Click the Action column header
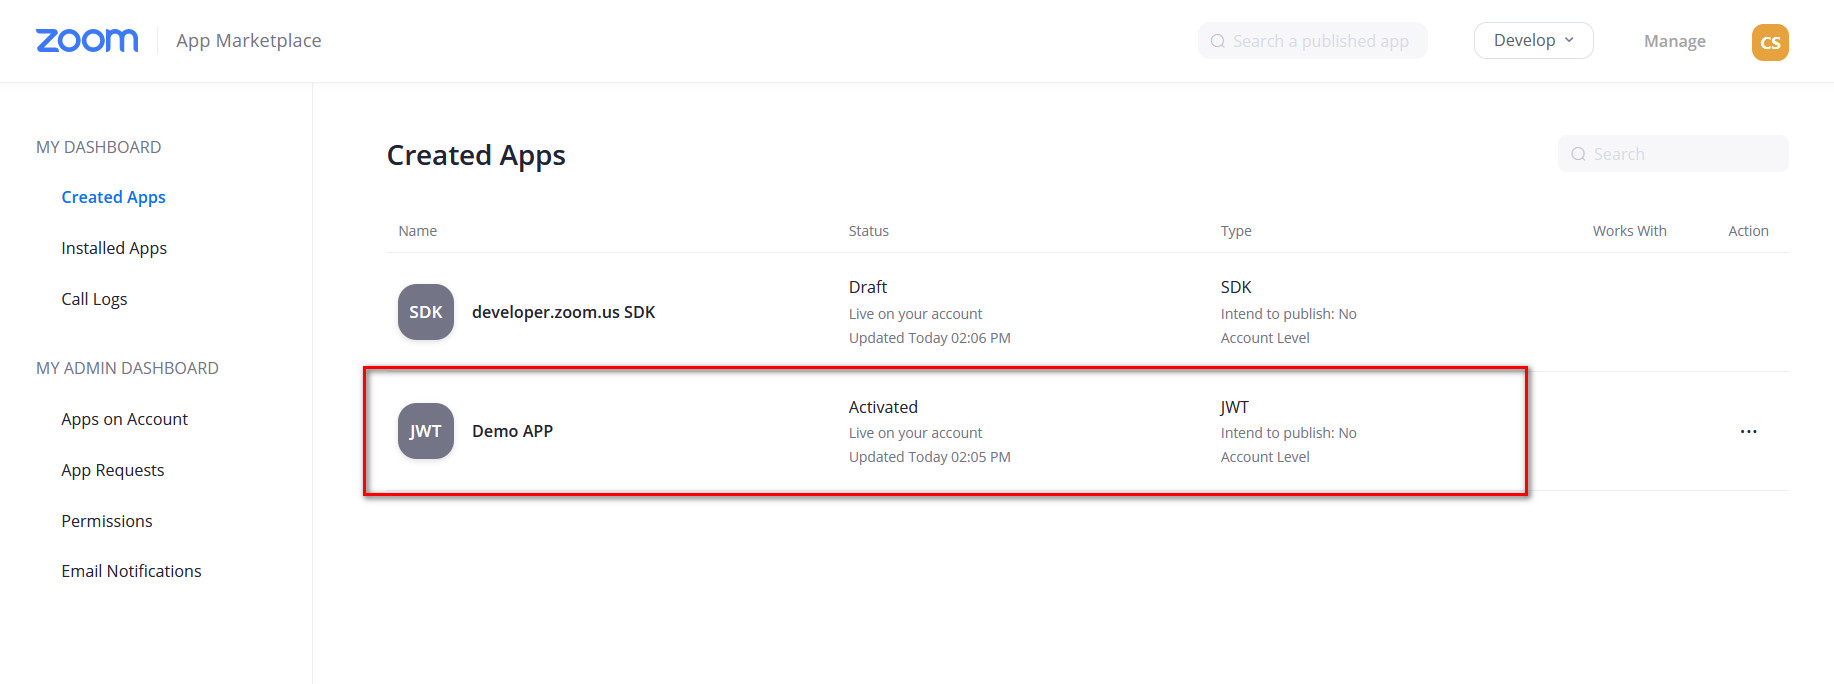The height and width of the screenshot is (684, 1834). click(1748, 231)
